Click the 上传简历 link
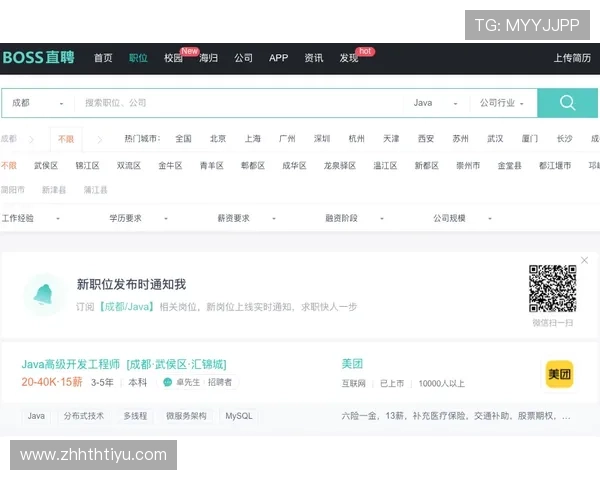Image resolution: width=600 pixels, height=480 pixels. (x=572, y=58)
